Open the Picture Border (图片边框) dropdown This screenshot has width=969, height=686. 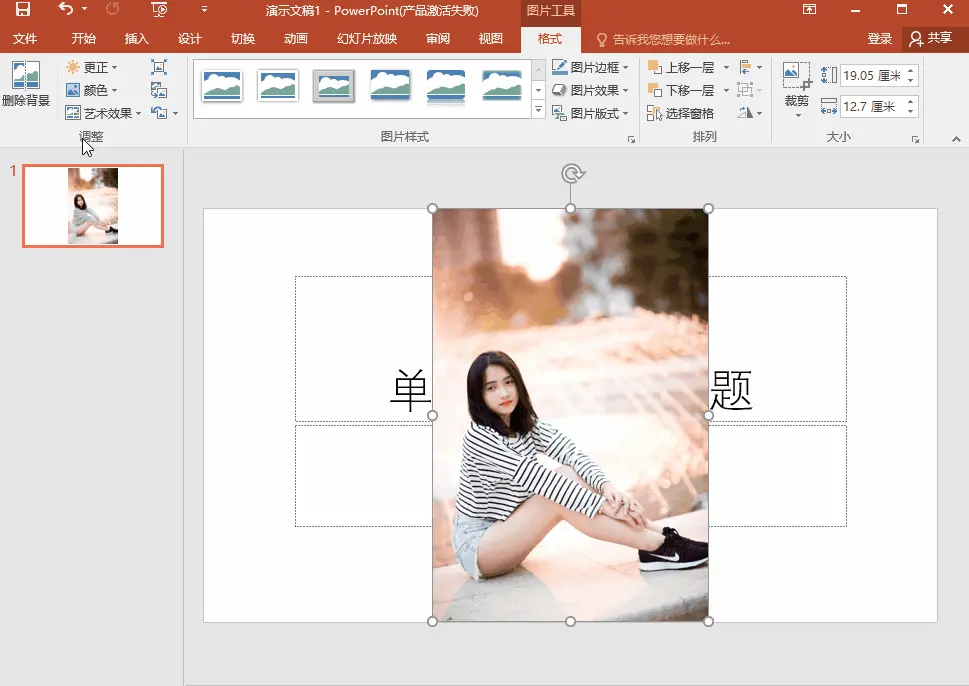(x=590, y=67)
